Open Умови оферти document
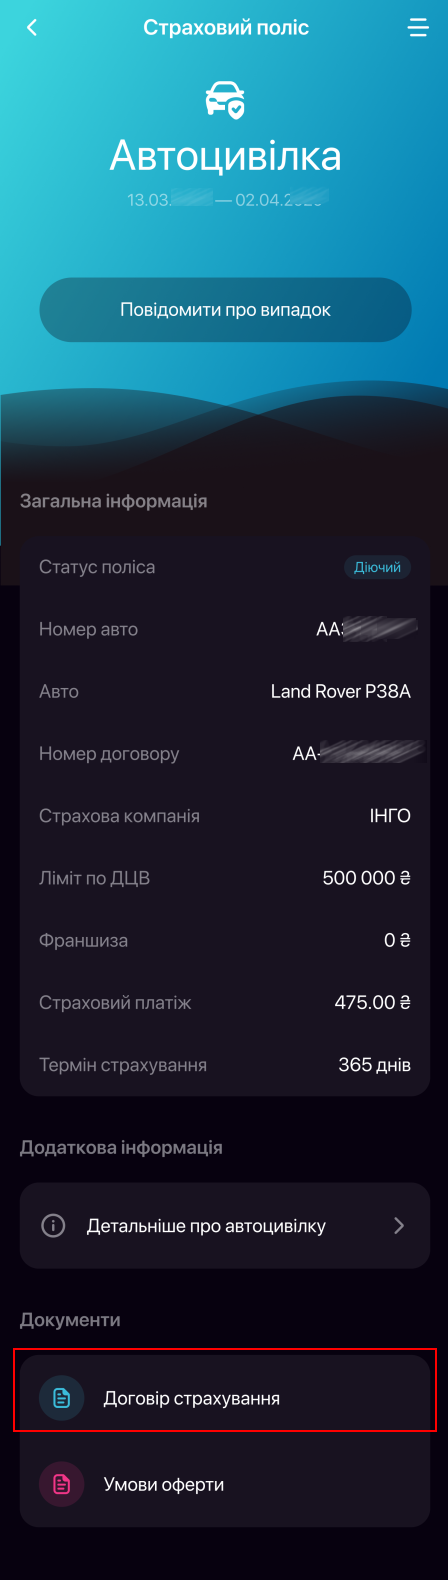Viewport: 448px width, 1580px height. tap(225, 1484)
